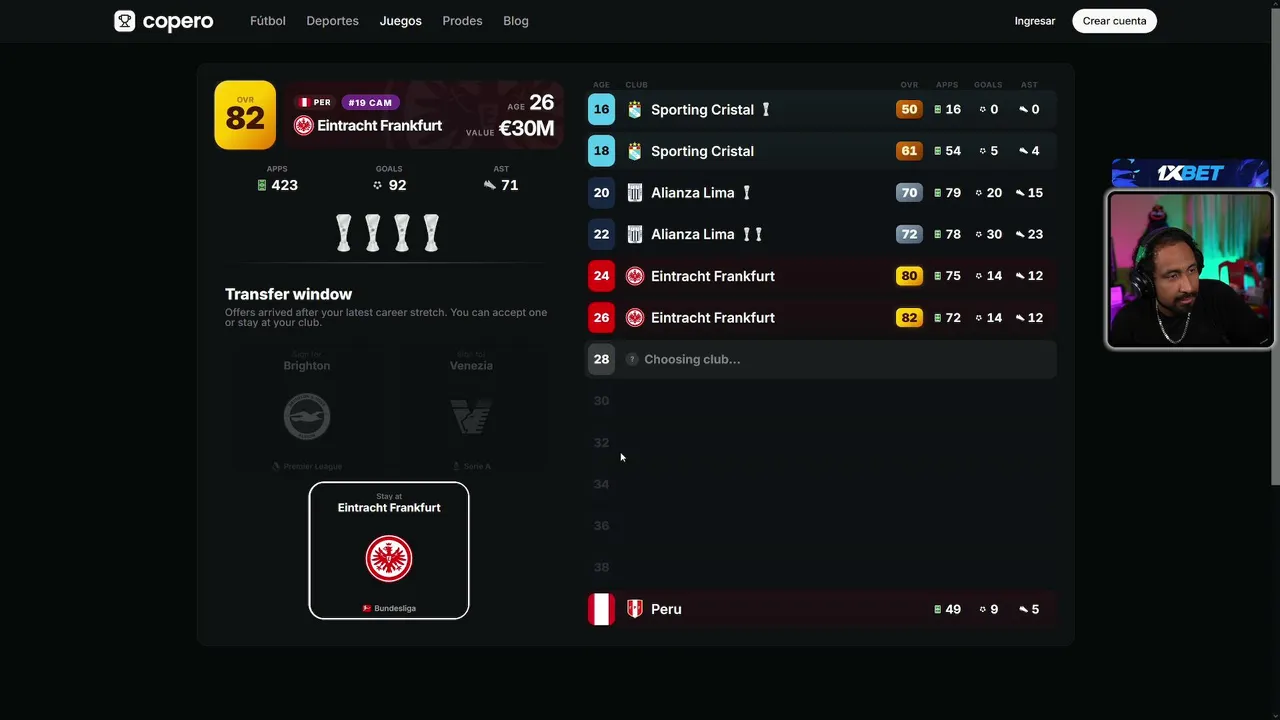The height and width of the screenshot is (720, 1280).
Task: Click the age 28 badge
Action: (601, 359)
